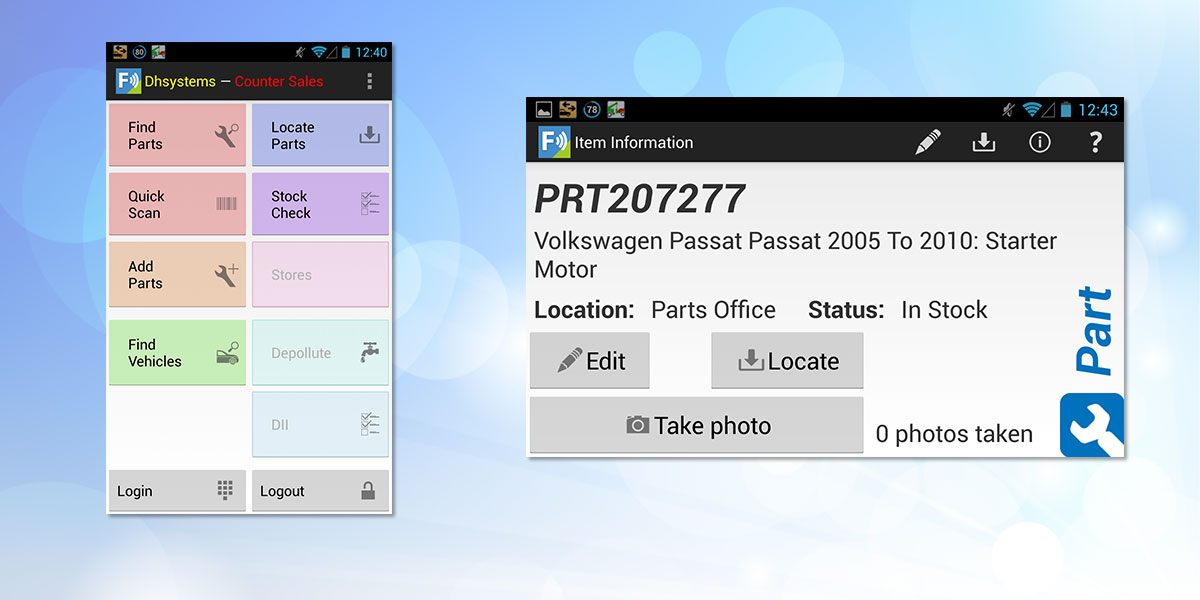Click the Dhsystems — Counter Sales title

coord(234,81)
